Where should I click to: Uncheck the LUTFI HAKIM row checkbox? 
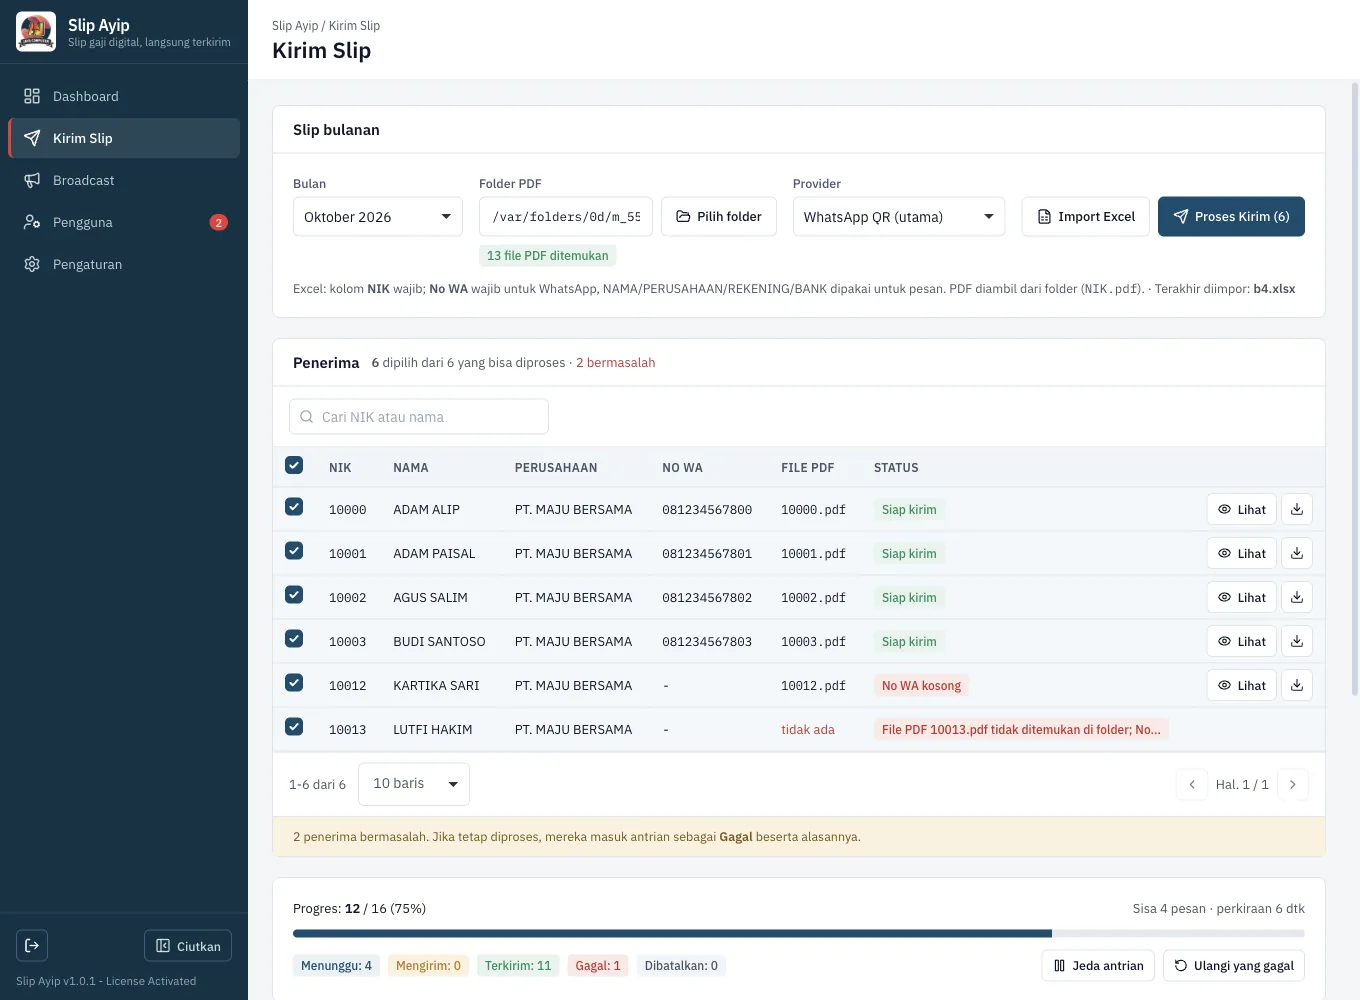click(294, 727)
